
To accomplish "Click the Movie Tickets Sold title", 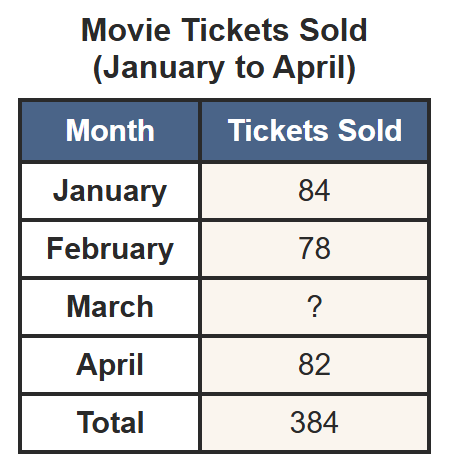I will point(224,30).
